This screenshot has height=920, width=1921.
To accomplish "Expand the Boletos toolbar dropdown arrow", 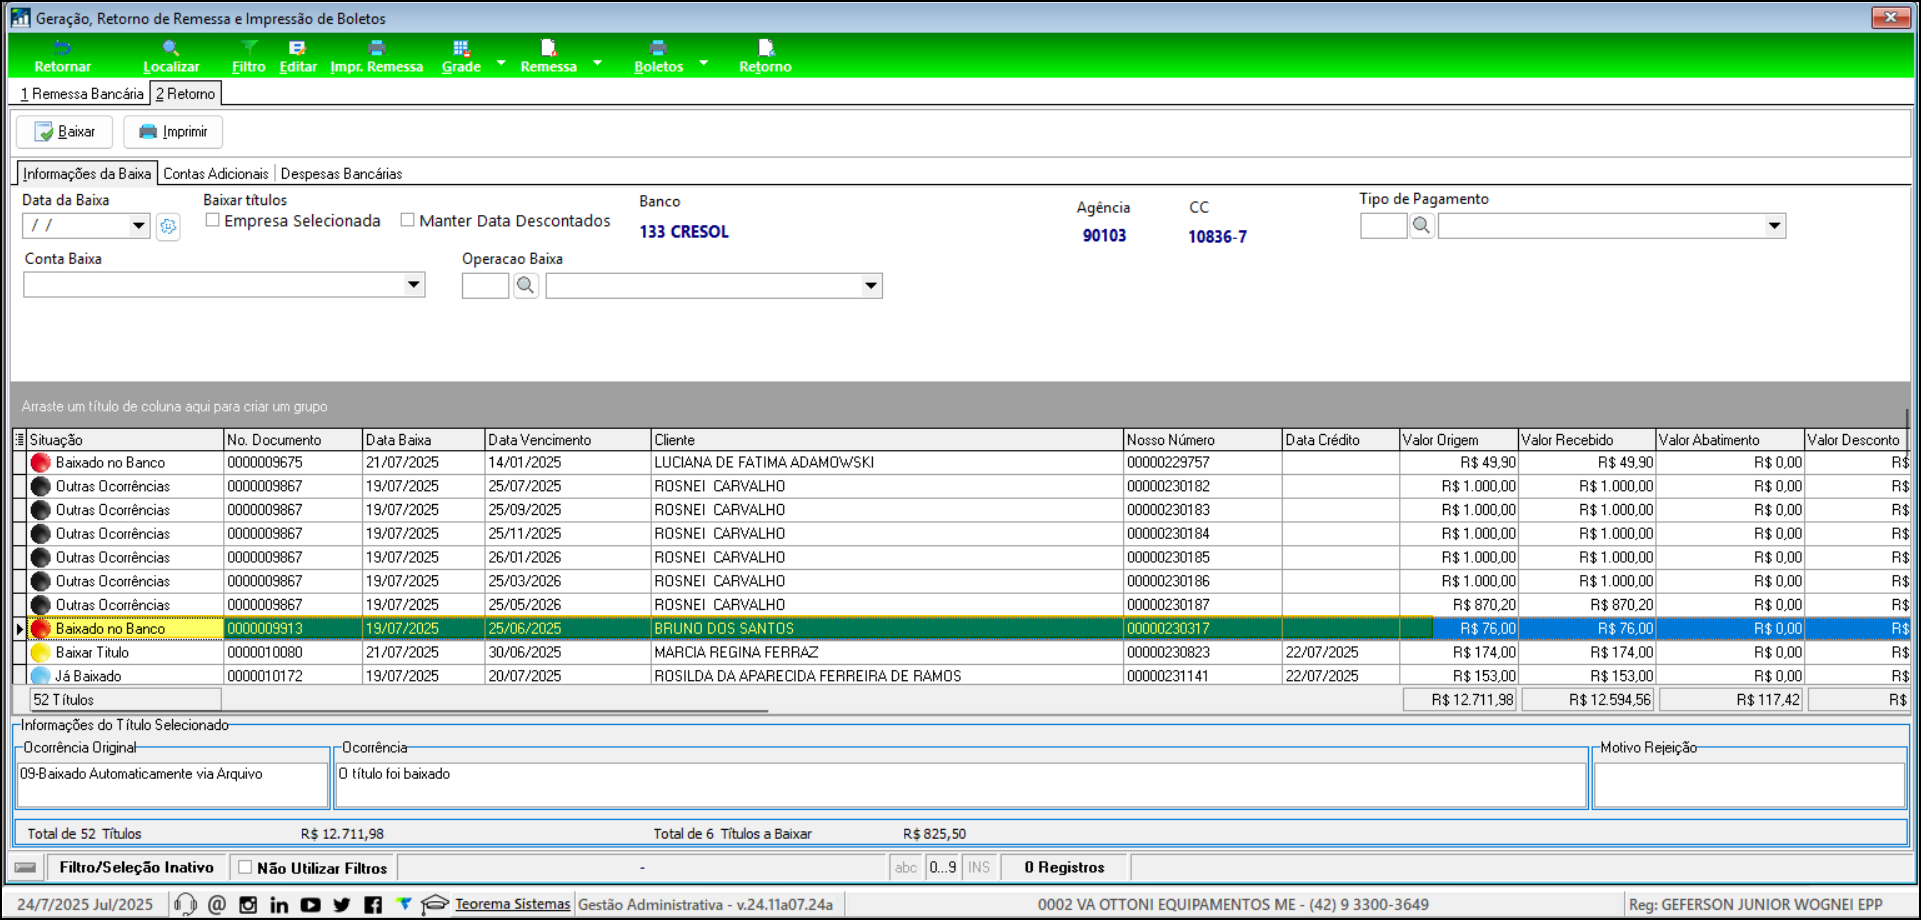I will coord(703,63).
